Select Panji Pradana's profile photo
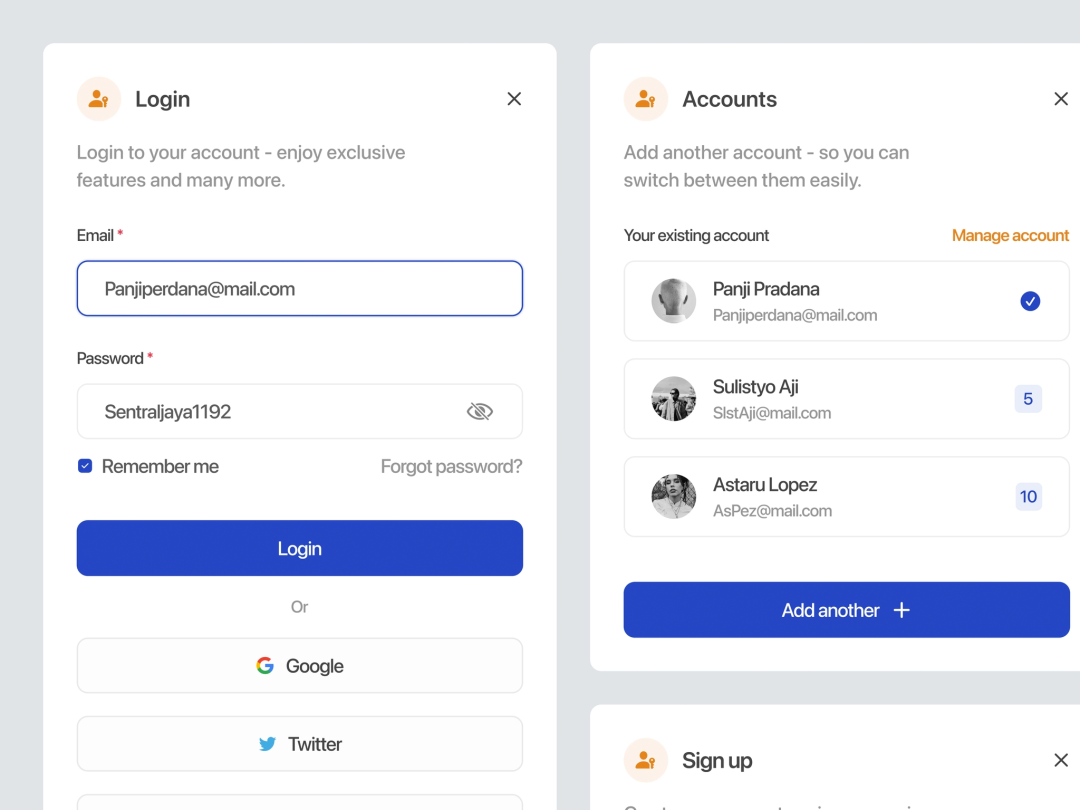The image size is (1080, 810). [x=674, y=301]
